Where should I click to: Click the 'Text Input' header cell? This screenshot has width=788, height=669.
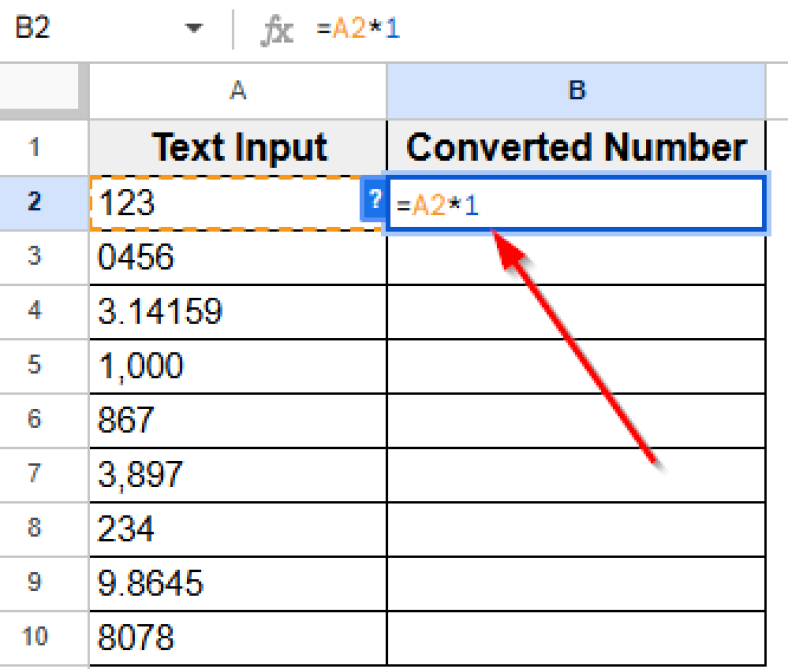238,147
